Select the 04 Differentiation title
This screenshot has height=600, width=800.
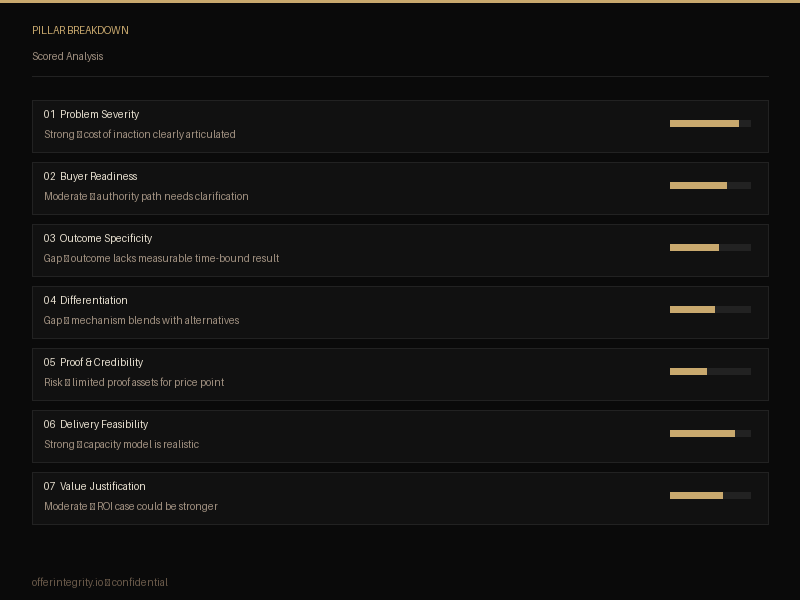86,301
